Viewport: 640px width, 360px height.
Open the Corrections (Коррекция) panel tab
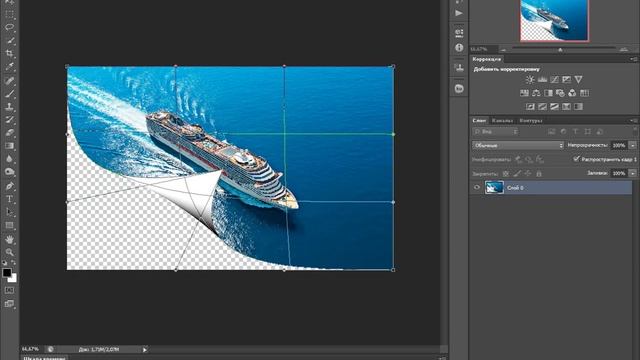(x=487, y=59)
